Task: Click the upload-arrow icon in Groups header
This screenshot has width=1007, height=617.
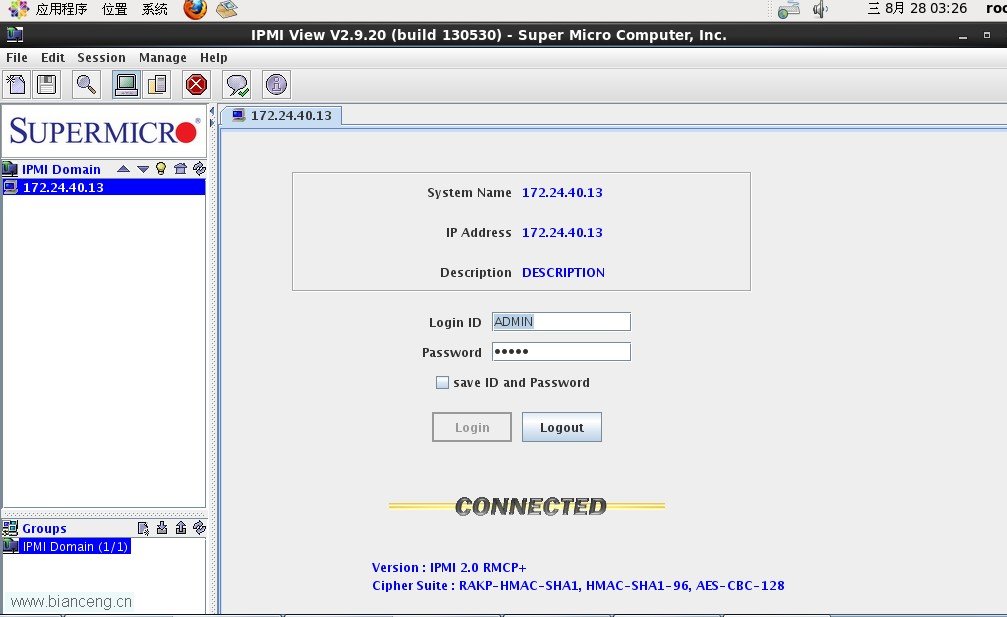Action: tap(180, 528)
